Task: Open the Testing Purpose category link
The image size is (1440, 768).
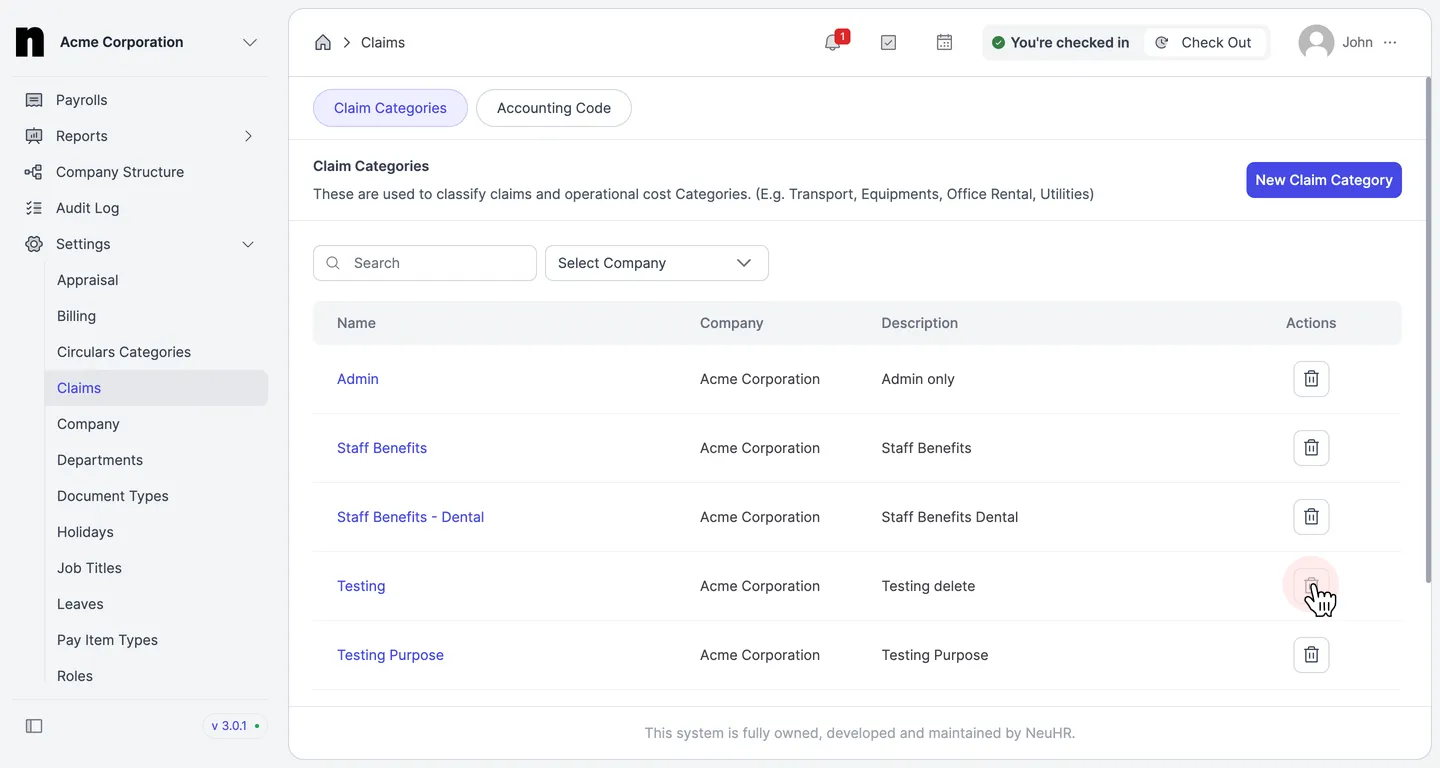Action: click(390, 655)
